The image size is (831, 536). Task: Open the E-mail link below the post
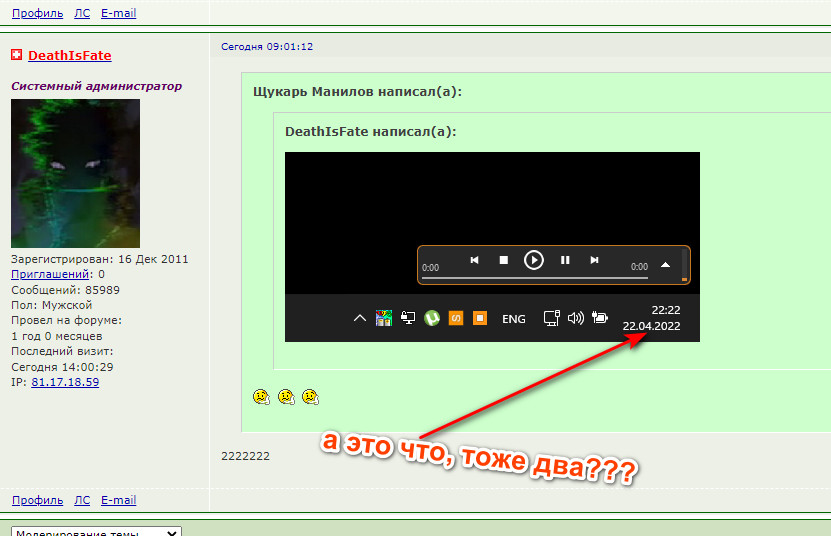119,500
